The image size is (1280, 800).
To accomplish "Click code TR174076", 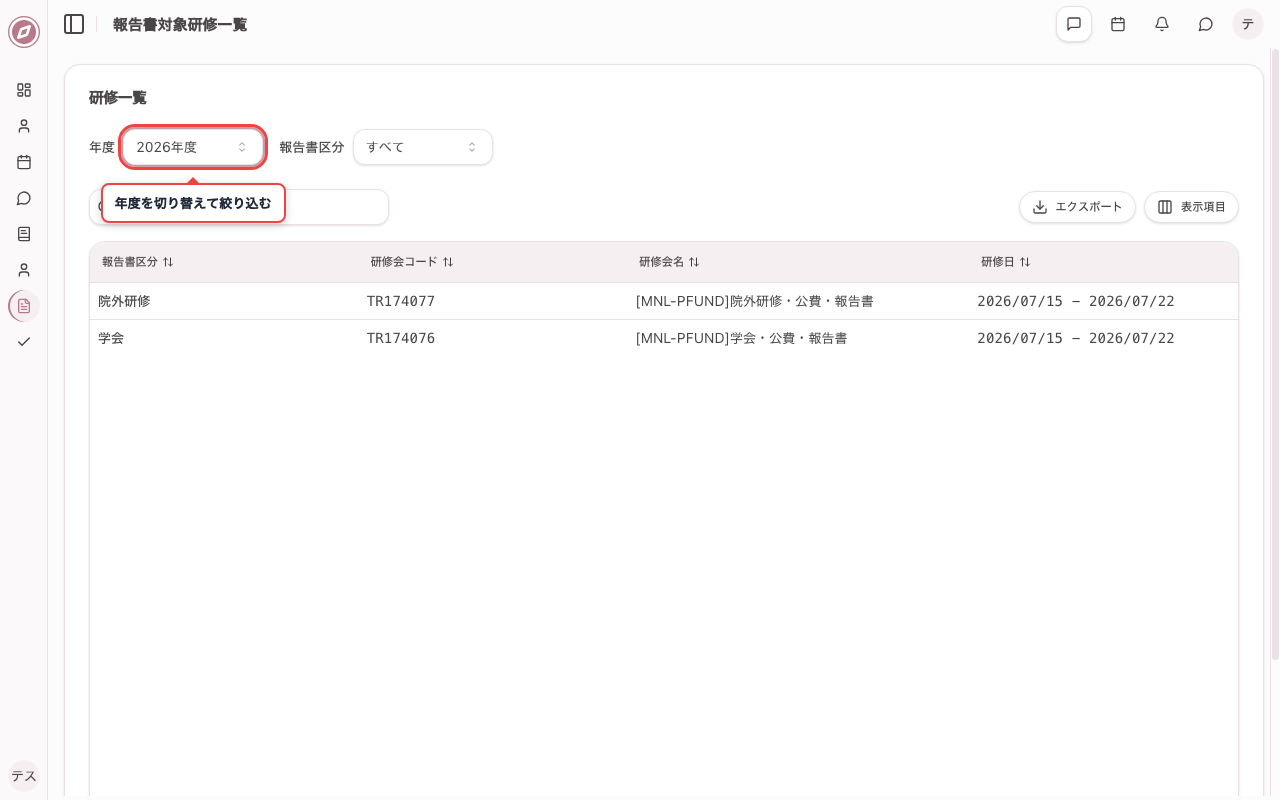I will point(401,338).
